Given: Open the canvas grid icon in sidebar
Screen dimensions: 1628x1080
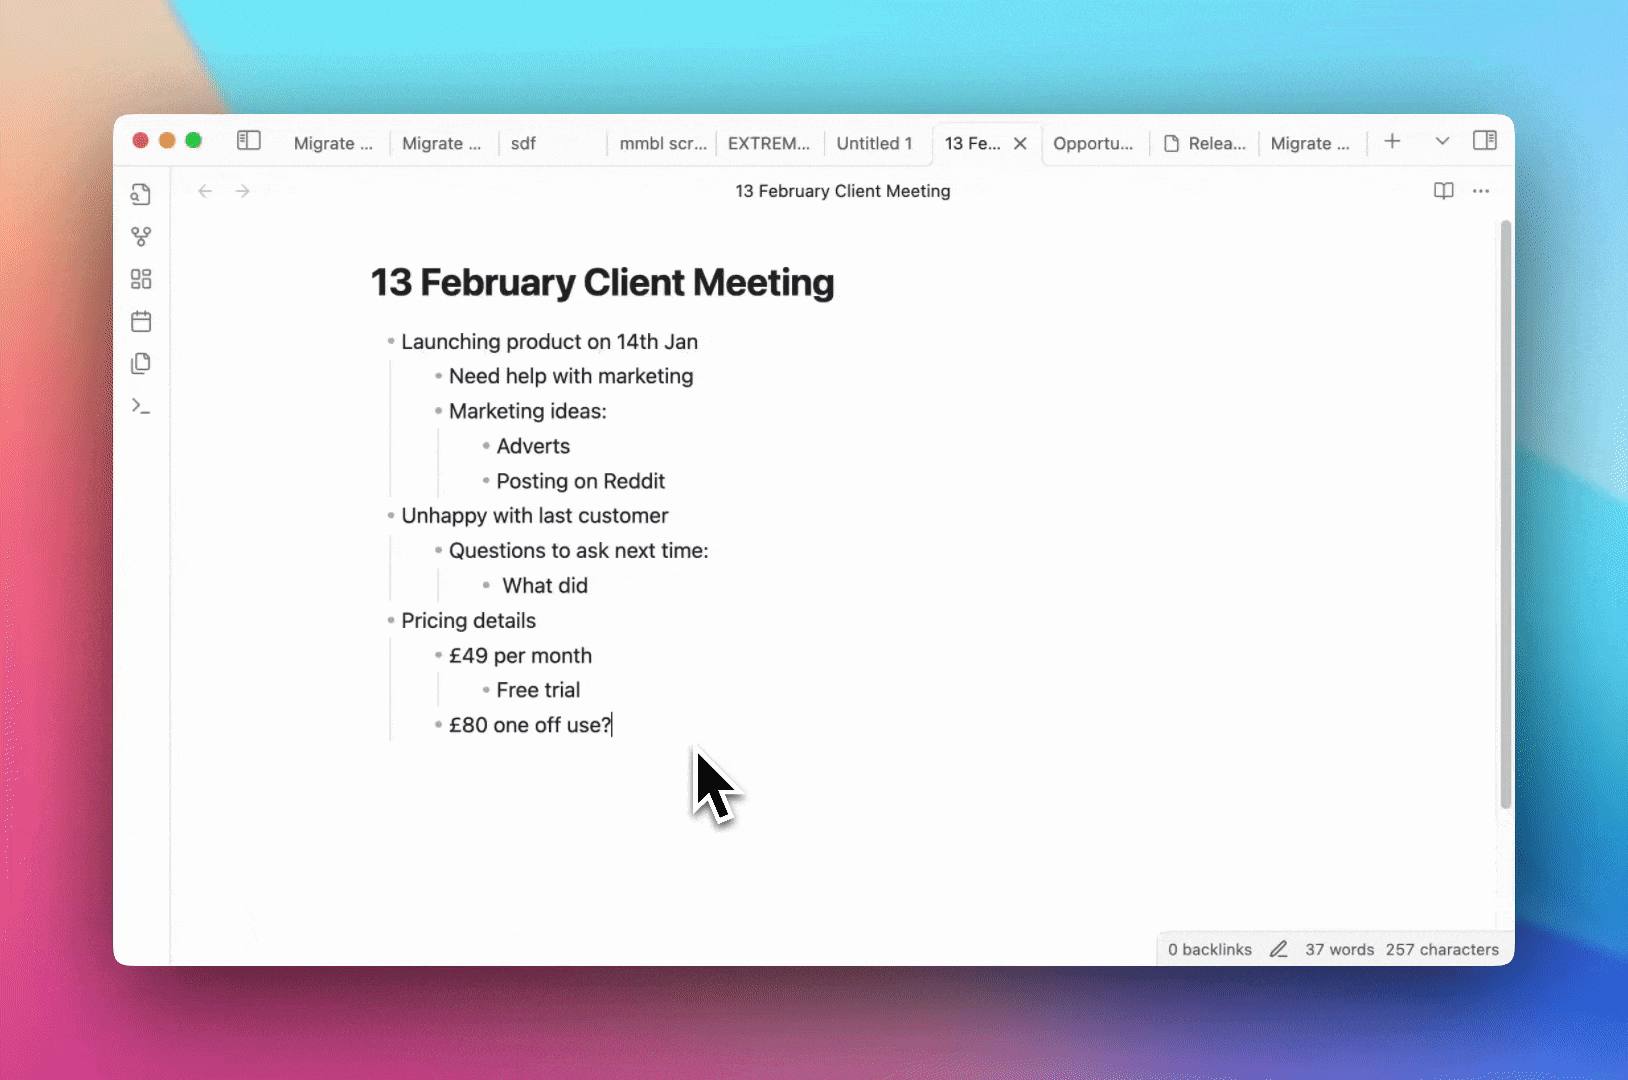Looking at the screenshot, I should point(141,279).
